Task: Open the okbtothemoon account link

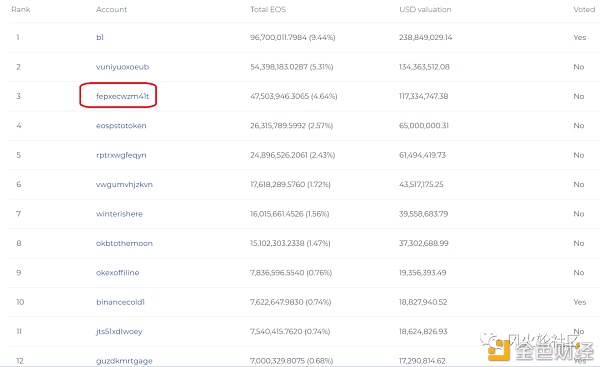Action: [x=124, y=243]
